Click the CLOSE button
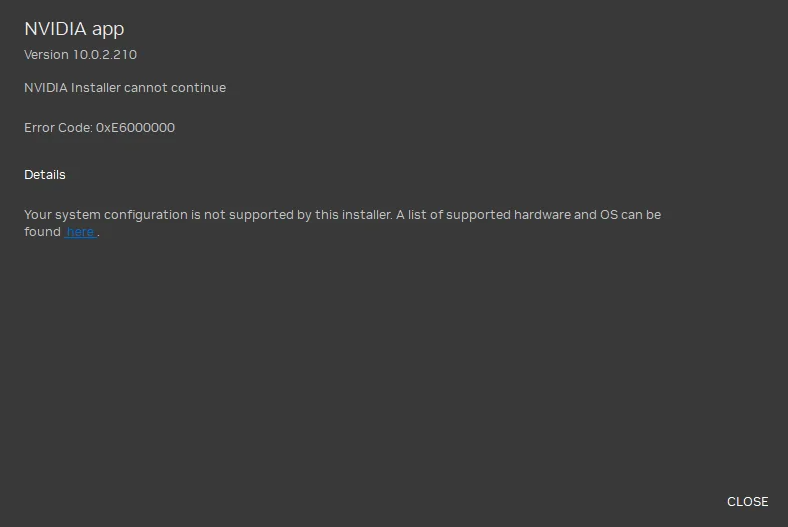The image size is (788, 527). click(x=747, y=502)
